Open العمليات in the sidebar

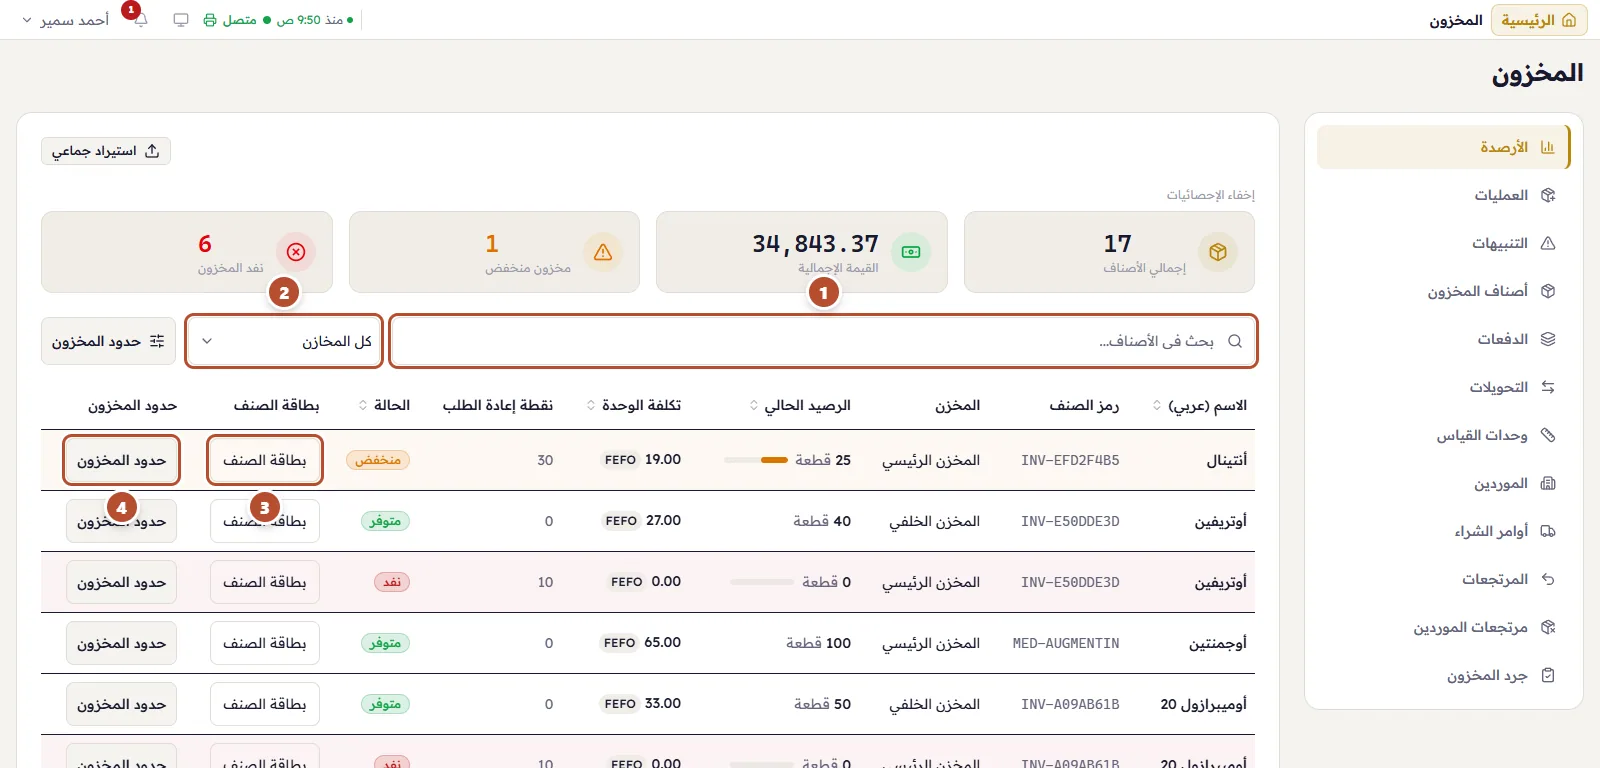point(1442,195)
